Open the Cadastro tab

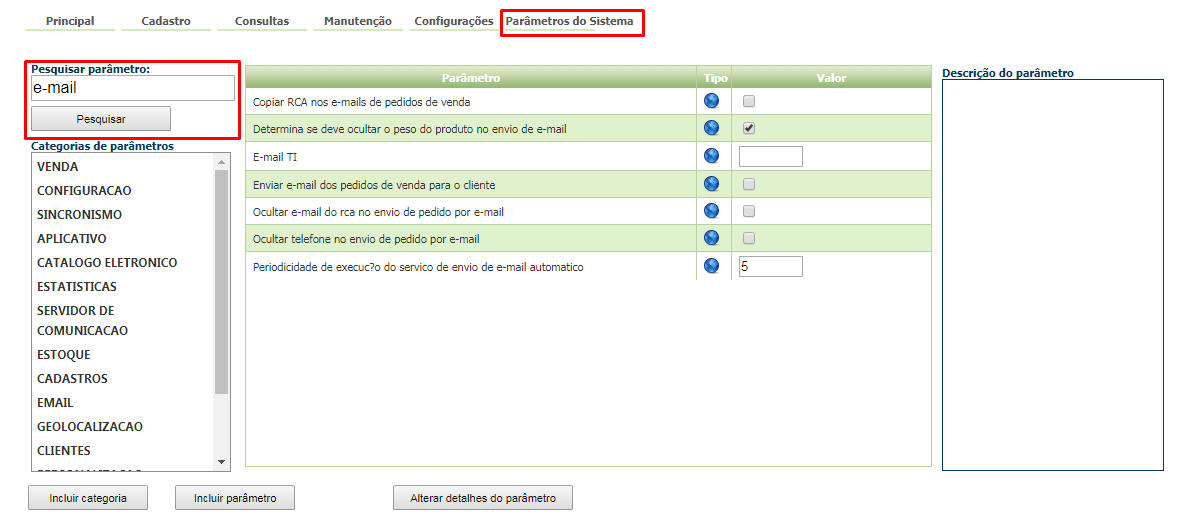coord(166,21)
